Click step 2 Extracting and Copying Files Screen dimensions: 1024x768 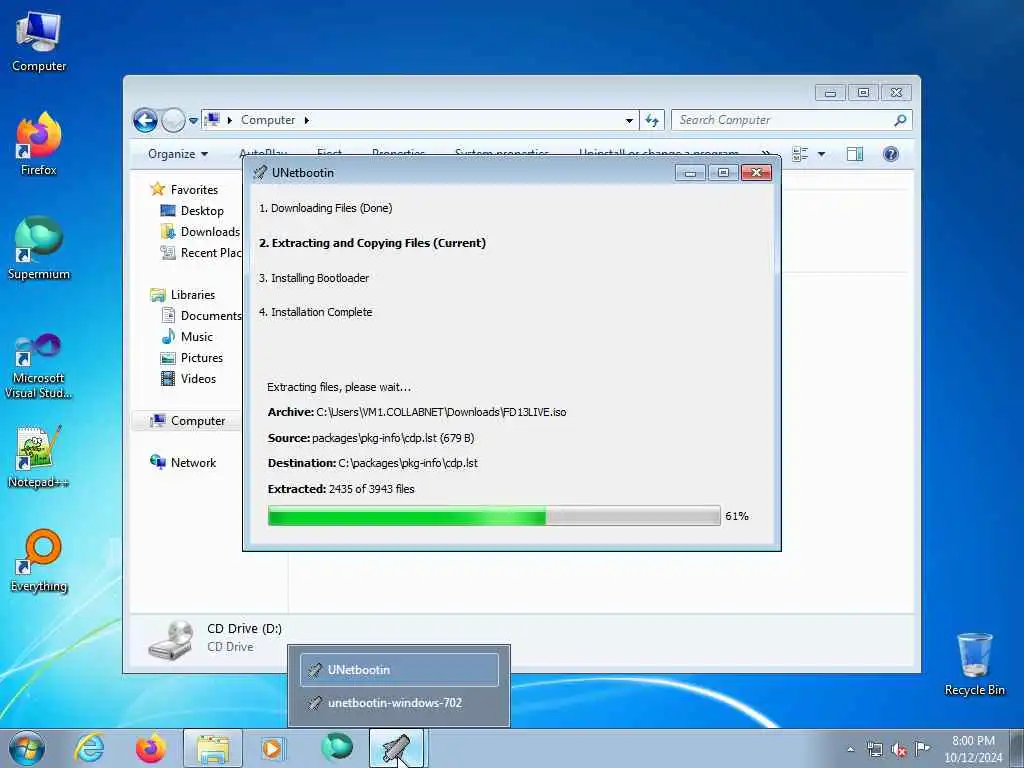372,243
